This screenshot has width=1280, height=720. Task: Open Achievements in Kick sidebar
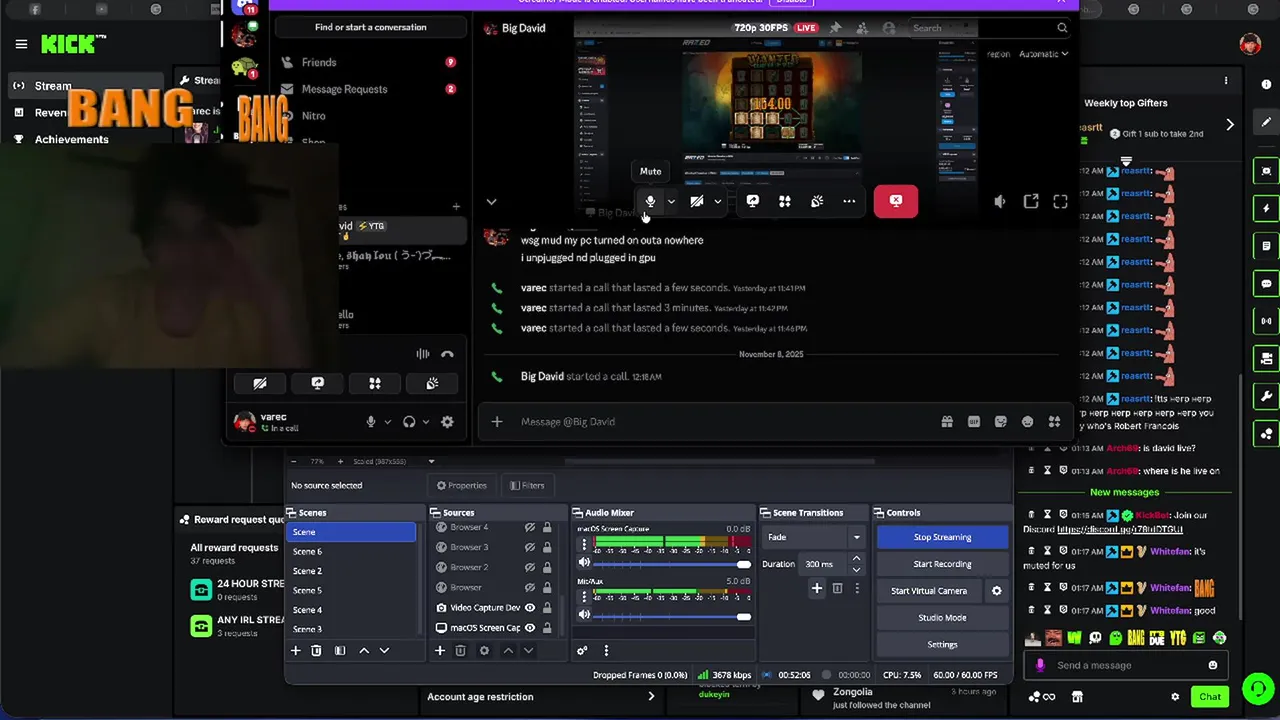[x=72, y=140]
